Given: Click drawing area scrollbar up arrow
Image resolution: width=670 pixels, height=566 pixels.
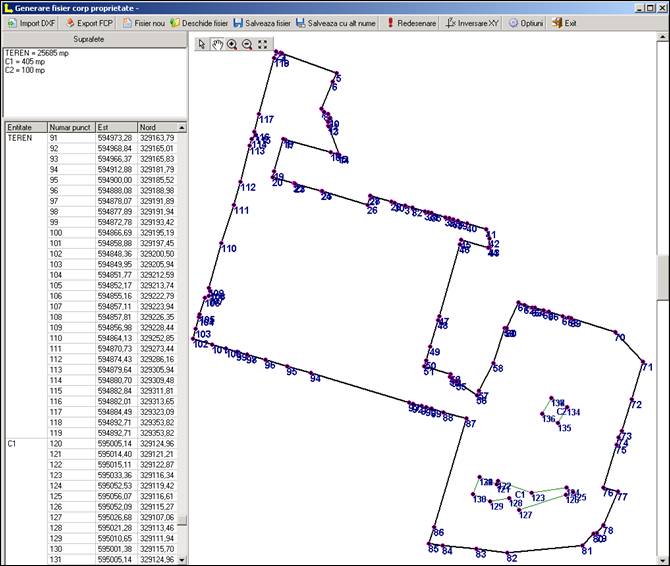Looking at the screenshot, I should [x=662, y=37].
